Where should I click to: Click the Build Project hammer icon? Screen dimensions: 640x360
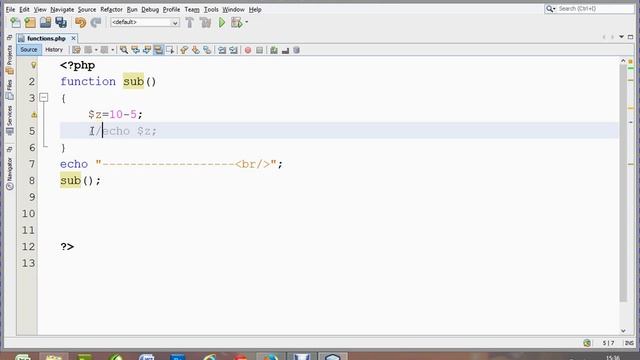tap(189, 22)
